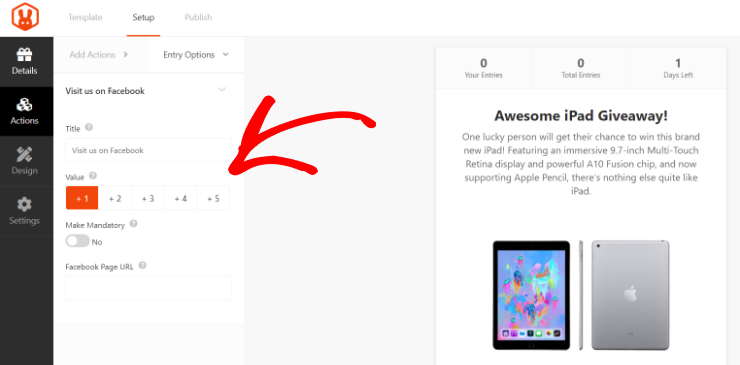Image resolution: width=740 pixels, height=365 pixels.
Task: Select entry value +2
Action: 115,198
